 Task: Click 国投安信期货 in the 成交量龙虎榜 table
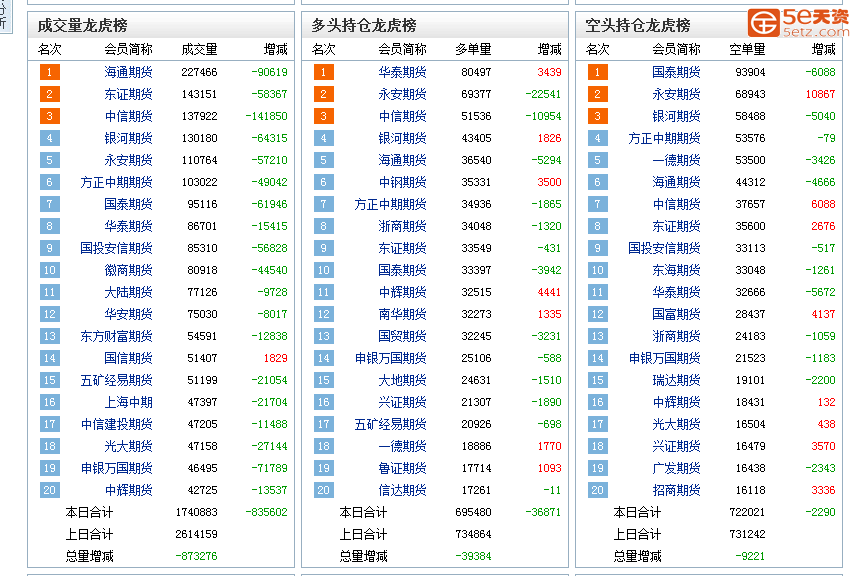[116, 248]
